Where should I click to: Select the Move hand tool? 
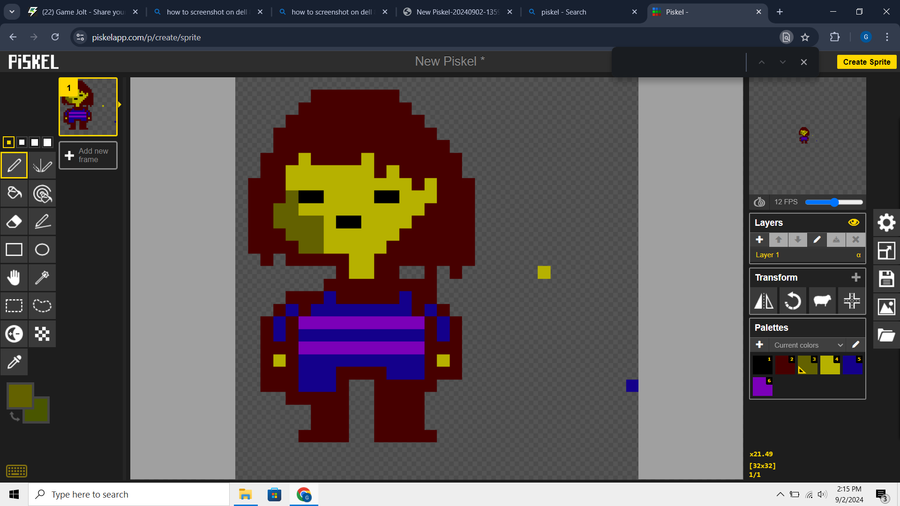pyautogui.click(x=14, y=278)
